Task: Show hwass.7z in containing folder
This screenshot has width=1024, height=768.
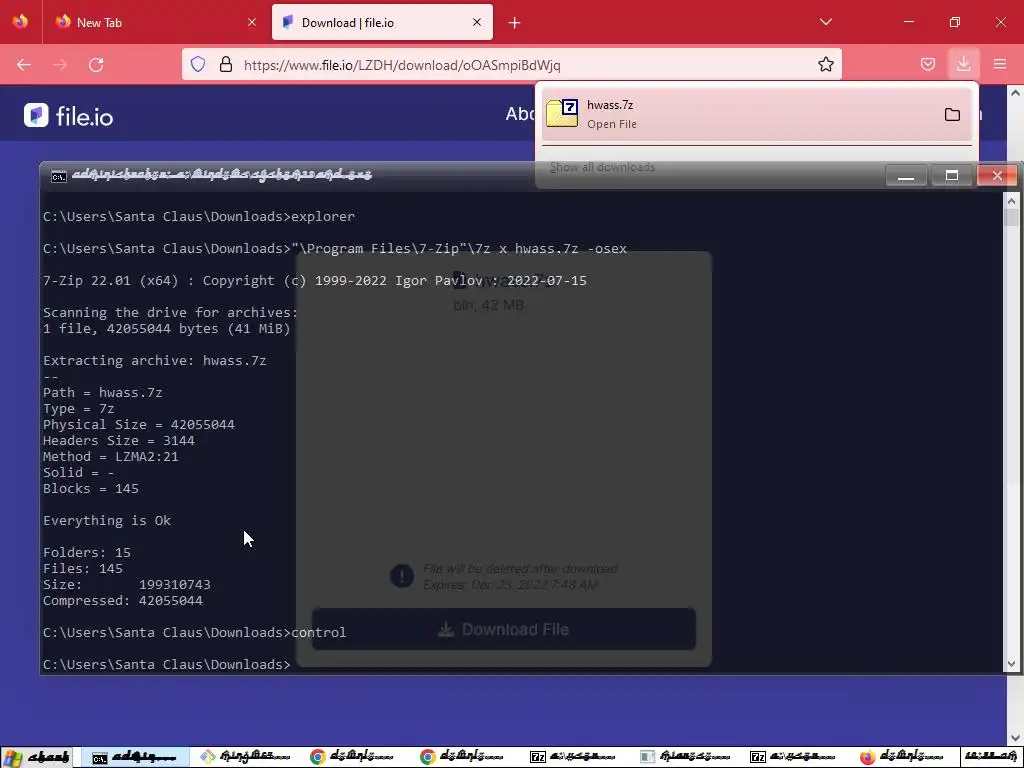Action: pos(952,115)
